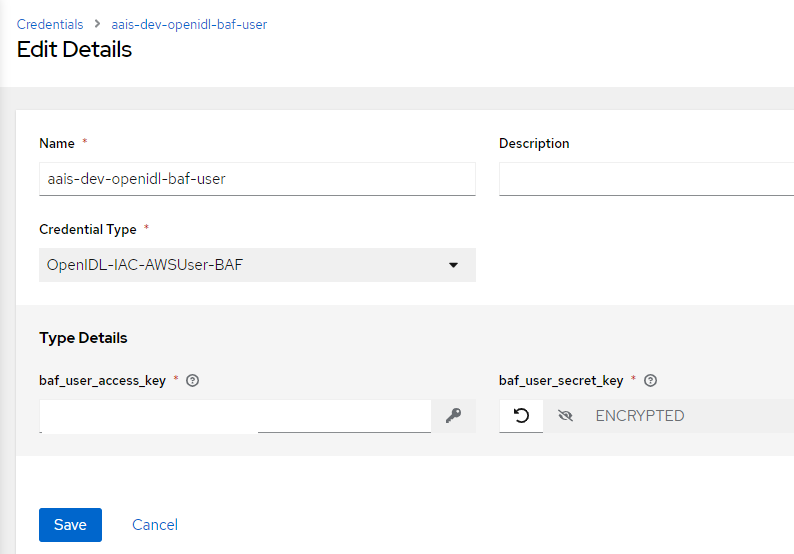Open help icon for baf_user_secret_key
The width and height of the screenshot is (794, 554).
click(x=650, y=380)
